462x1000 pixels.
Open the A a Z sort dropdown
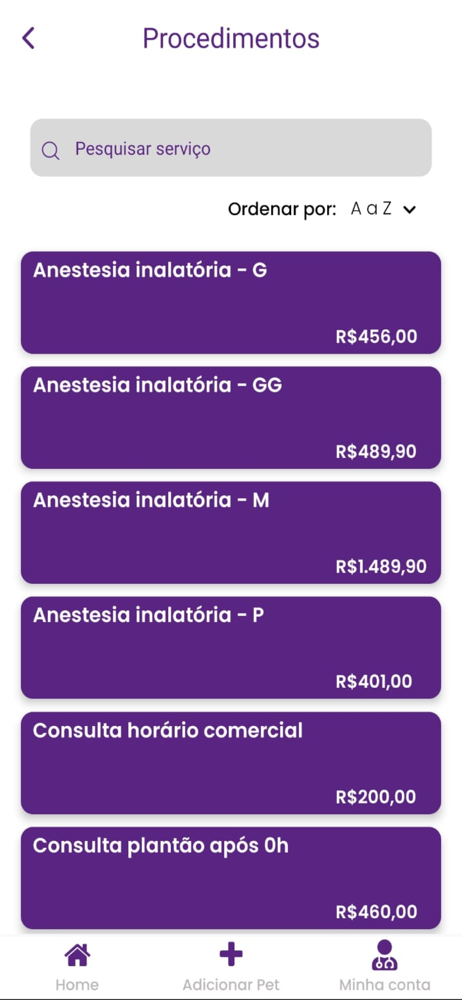(x=383, y=209)
